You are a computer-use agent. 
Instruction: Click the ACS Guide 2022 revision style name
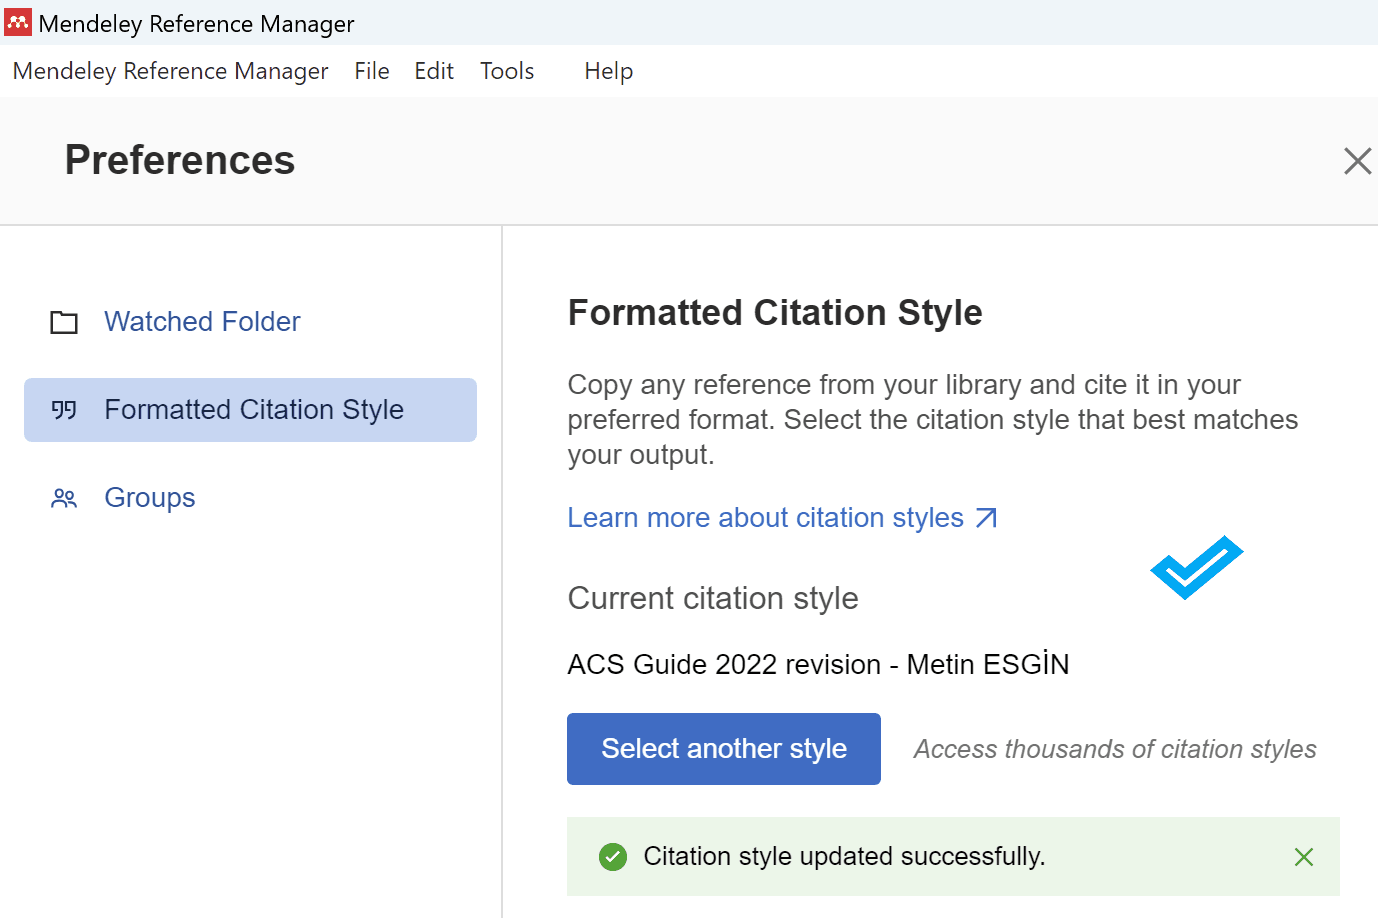point(818,664)
